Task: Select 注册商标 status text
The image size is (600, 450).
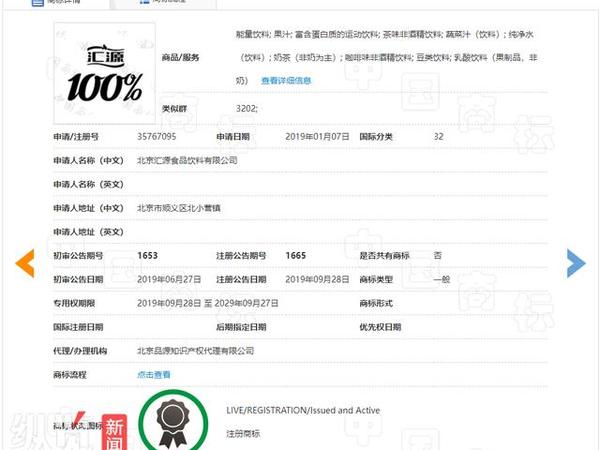Action: coord(243,434)
